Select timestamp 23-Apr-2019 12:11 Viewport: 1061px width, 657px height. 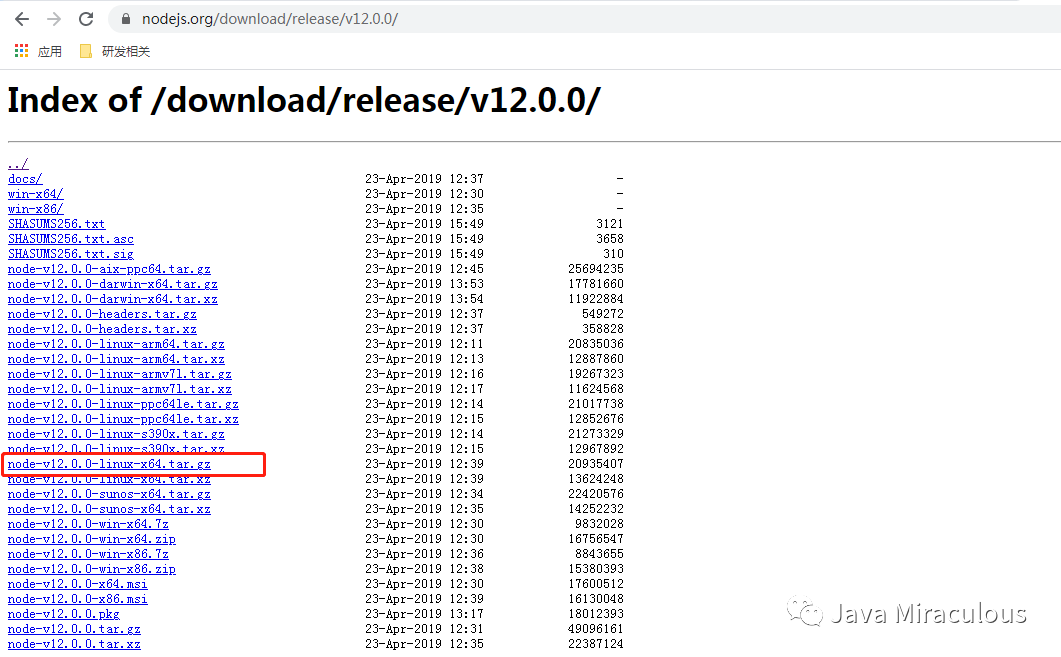point(424,344)
